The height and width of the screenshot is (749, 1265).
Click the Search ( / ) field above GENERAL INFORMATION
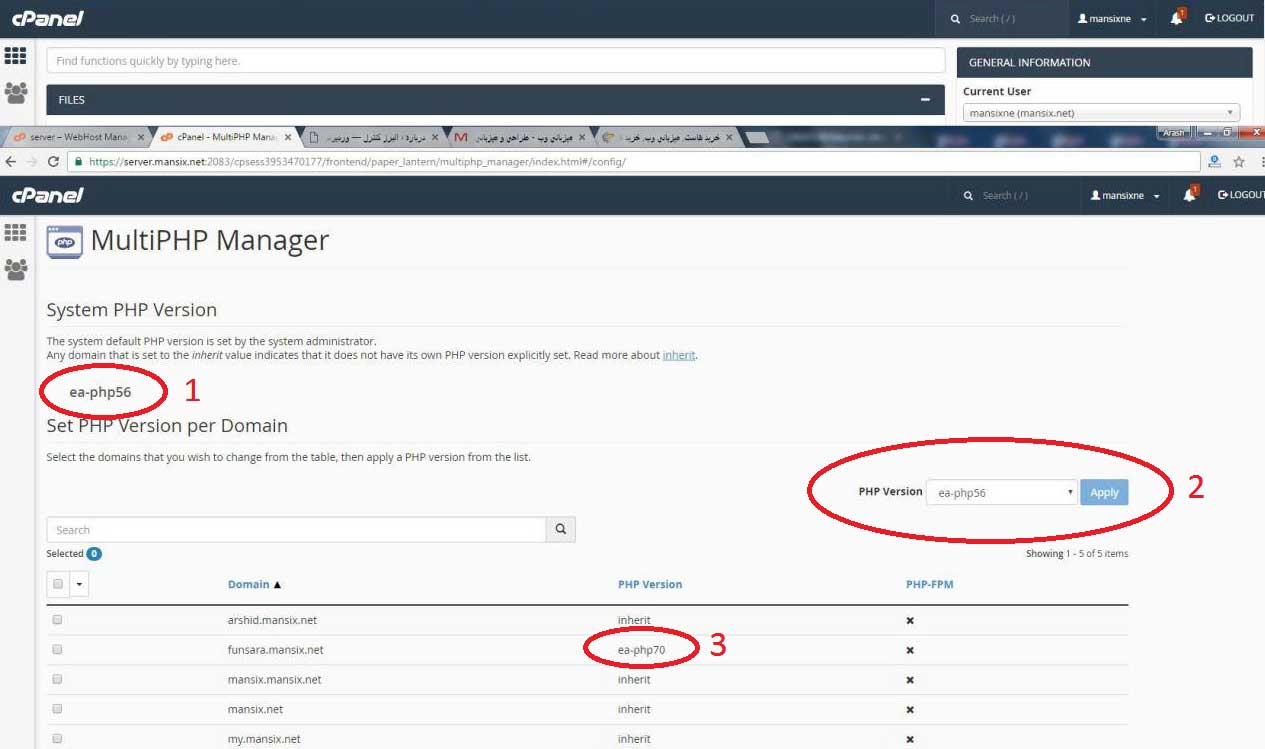(1000, 18)
